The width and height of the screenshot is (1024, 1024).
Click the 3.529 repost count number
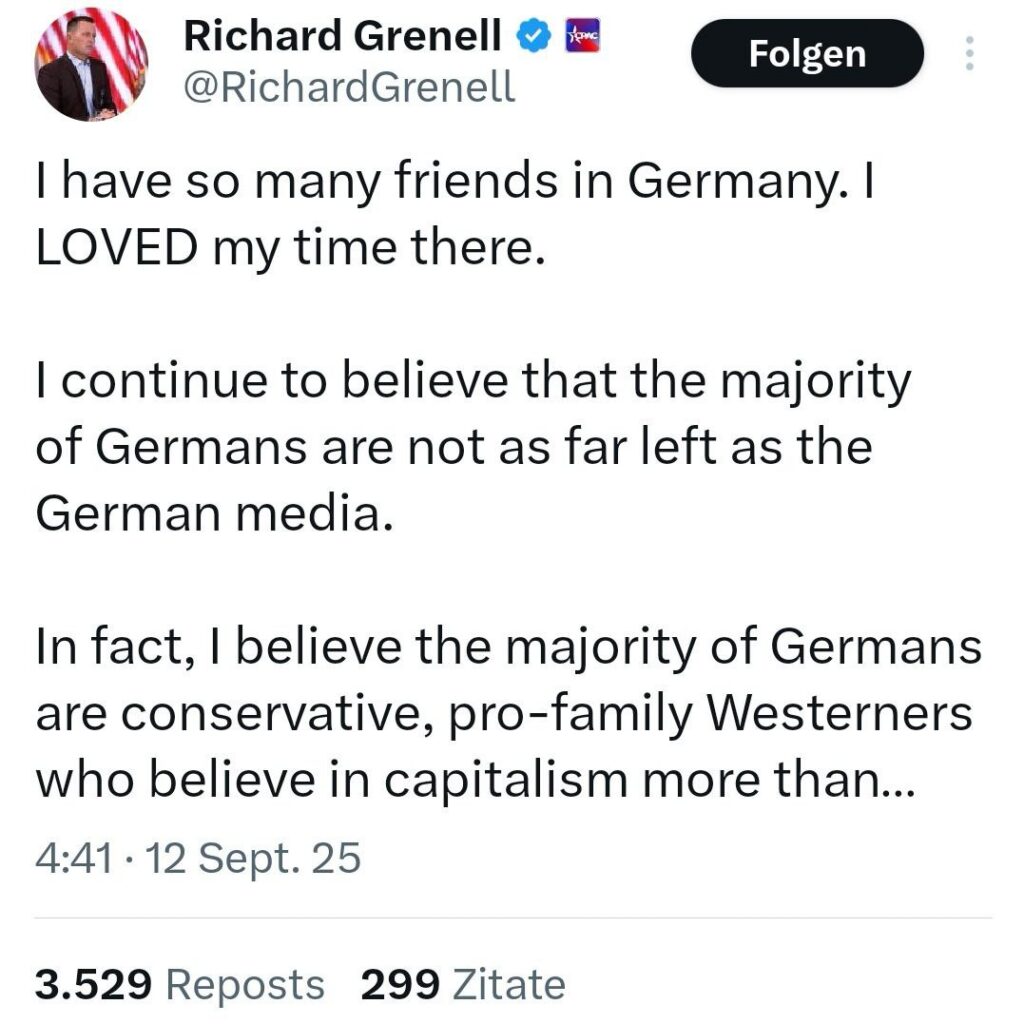point(93,984)
